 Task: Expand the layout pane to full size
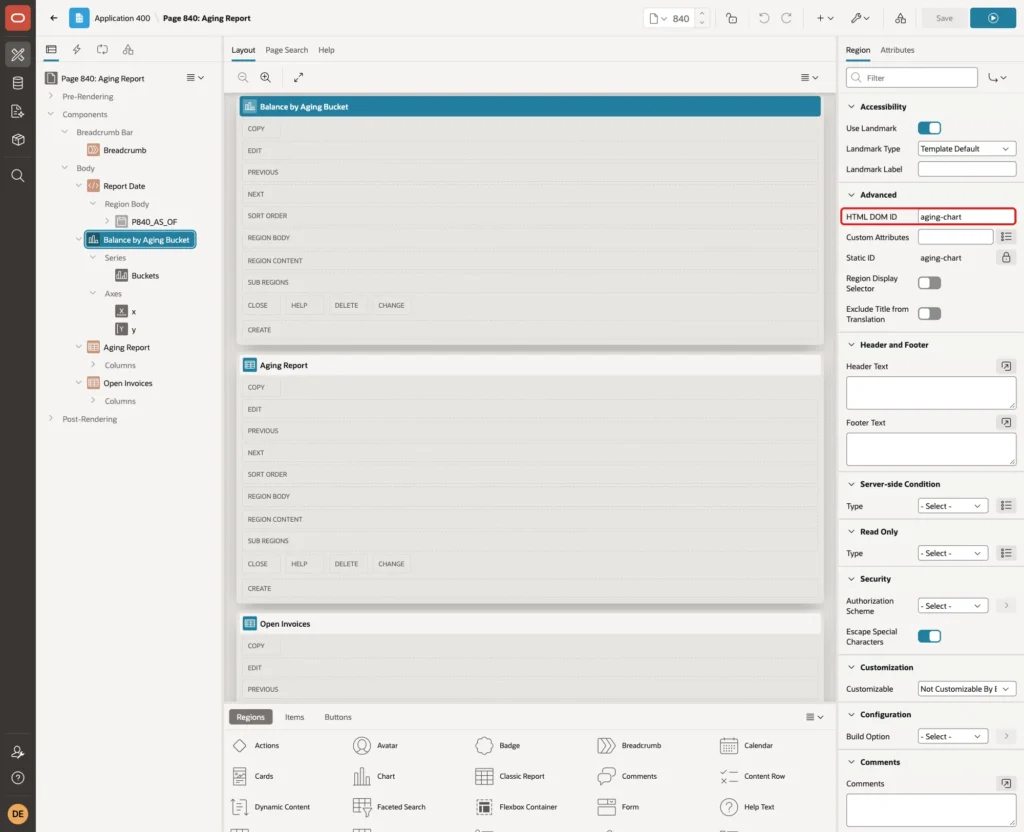298,77
